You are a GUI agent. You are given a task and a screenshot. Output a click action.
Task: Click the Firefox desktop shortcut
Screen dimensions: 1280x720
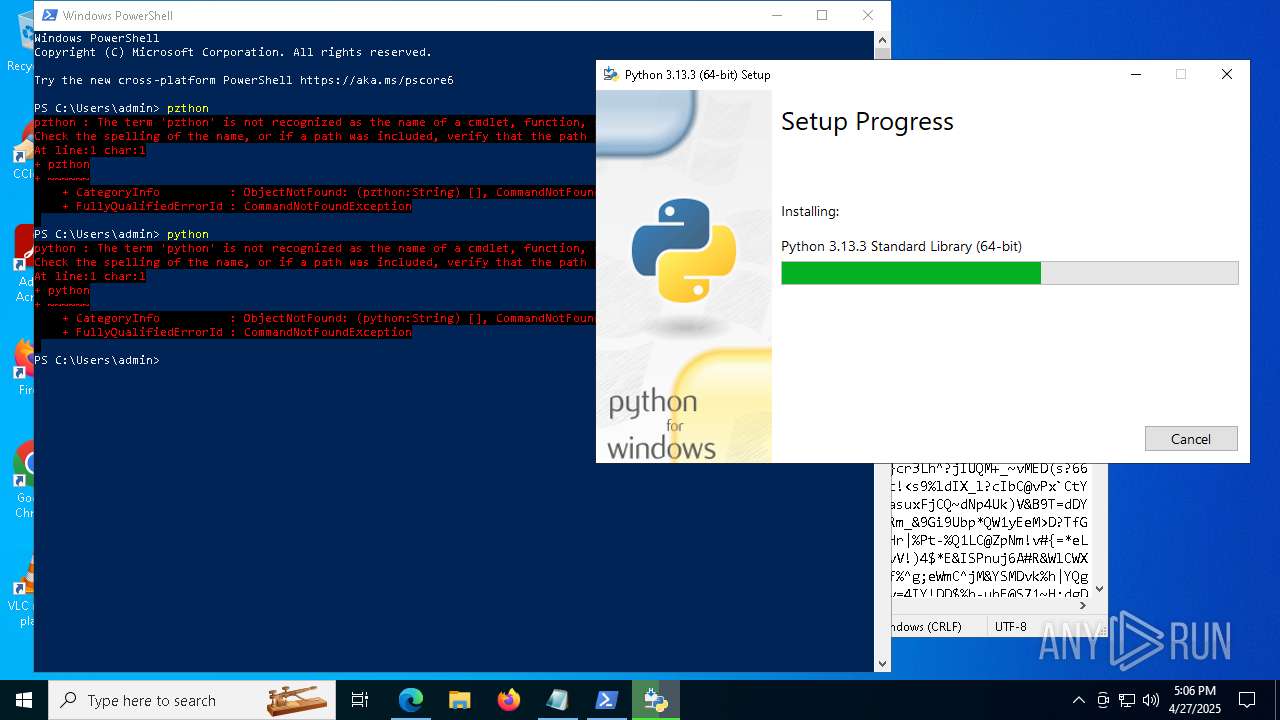(24, 366)
